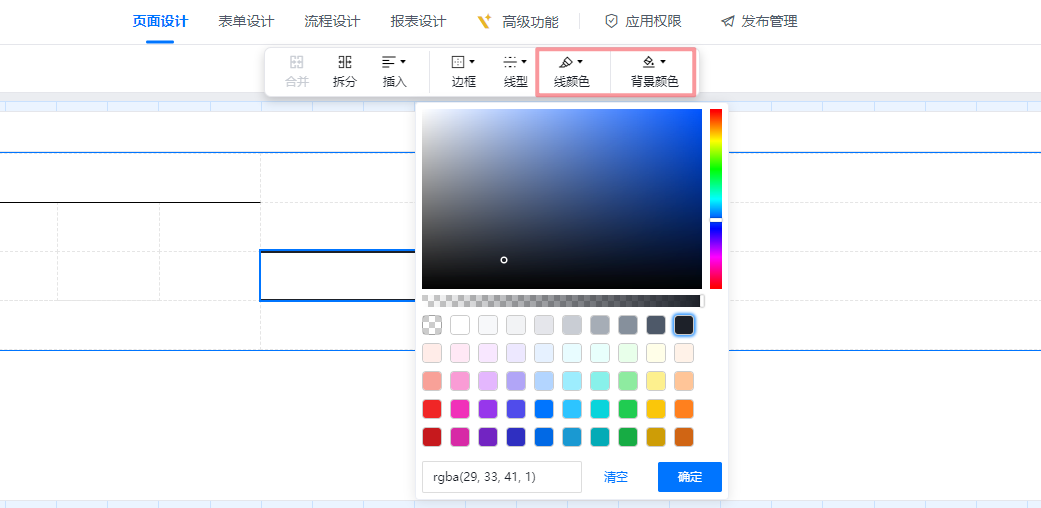Click the Clear (清空) link

[x=616, y=477]
